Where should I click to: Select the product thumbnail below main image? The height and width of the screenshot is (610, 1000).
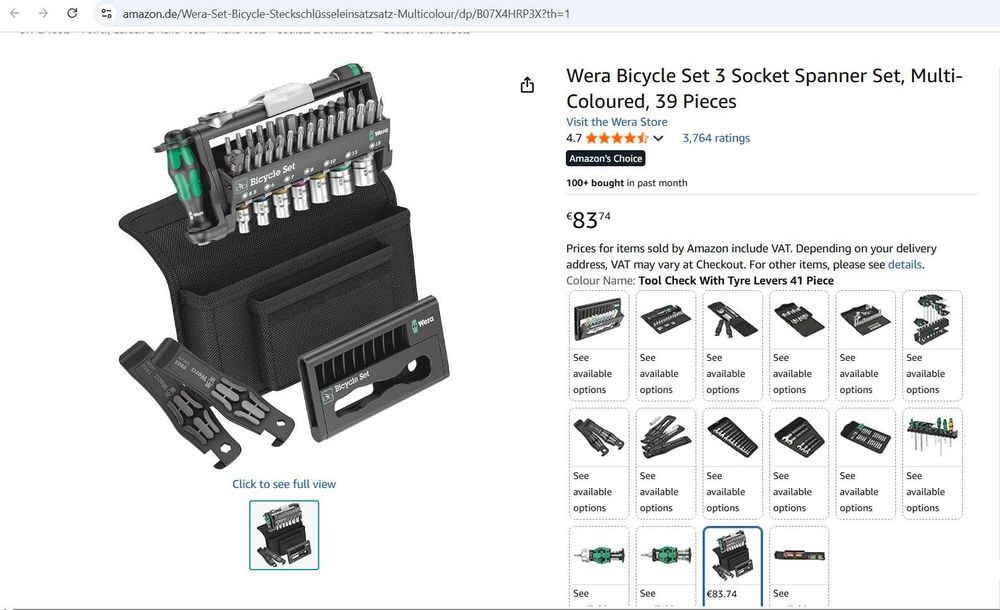[284, 535]
